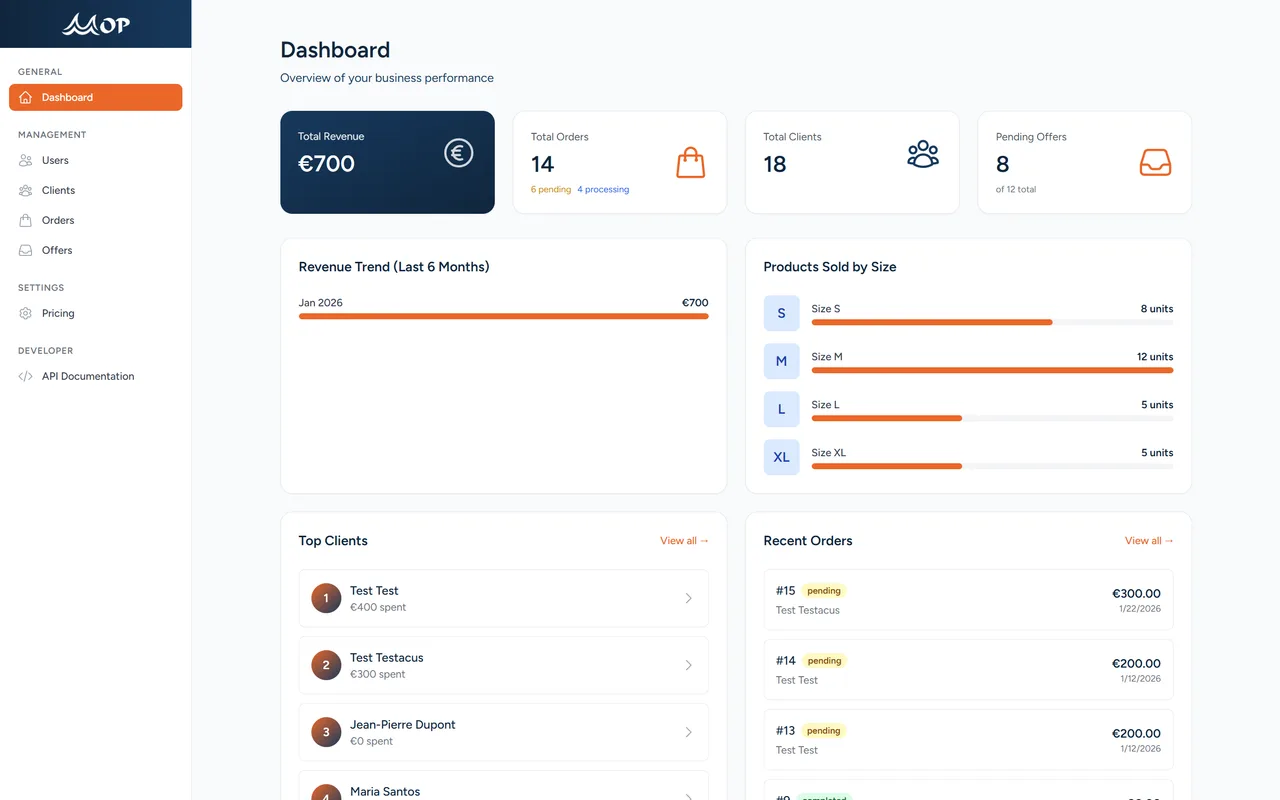Open the Total Revenue card
1280x800 pixels.
387,162
